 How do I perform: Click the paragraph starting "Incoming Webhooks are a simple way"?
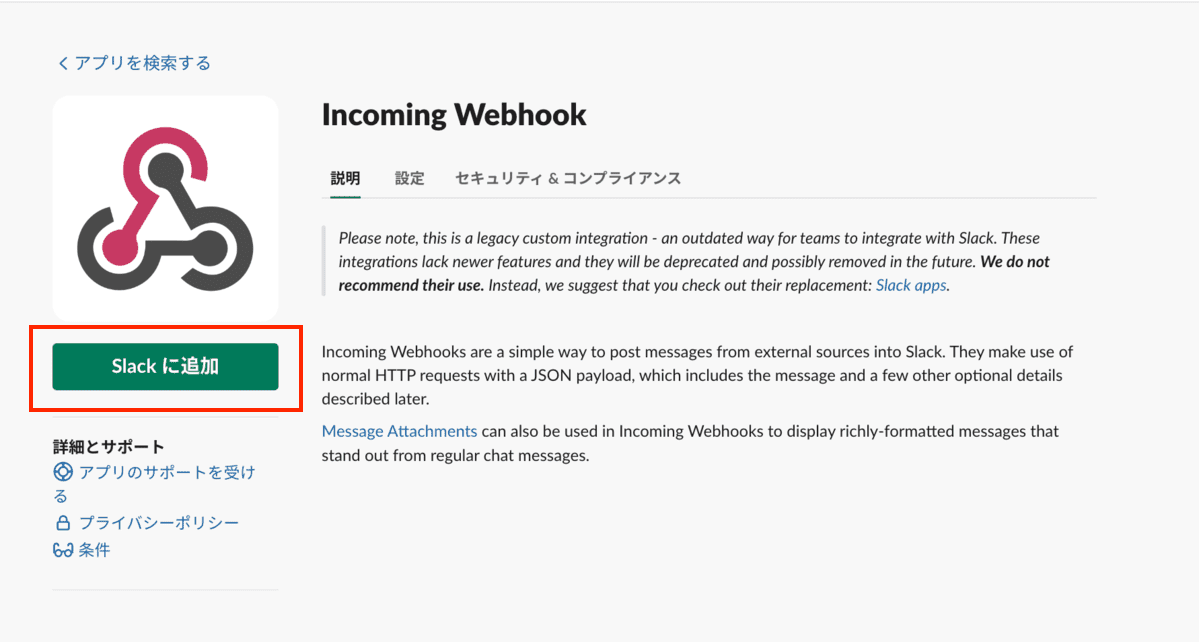point(697,375)
